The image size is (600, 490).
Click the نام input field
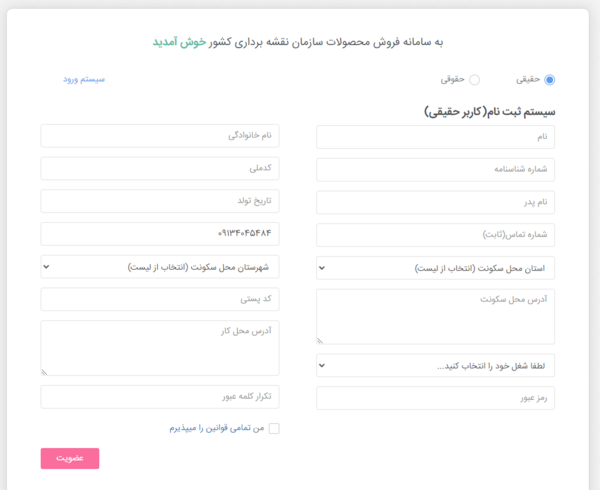click(435, 137)
